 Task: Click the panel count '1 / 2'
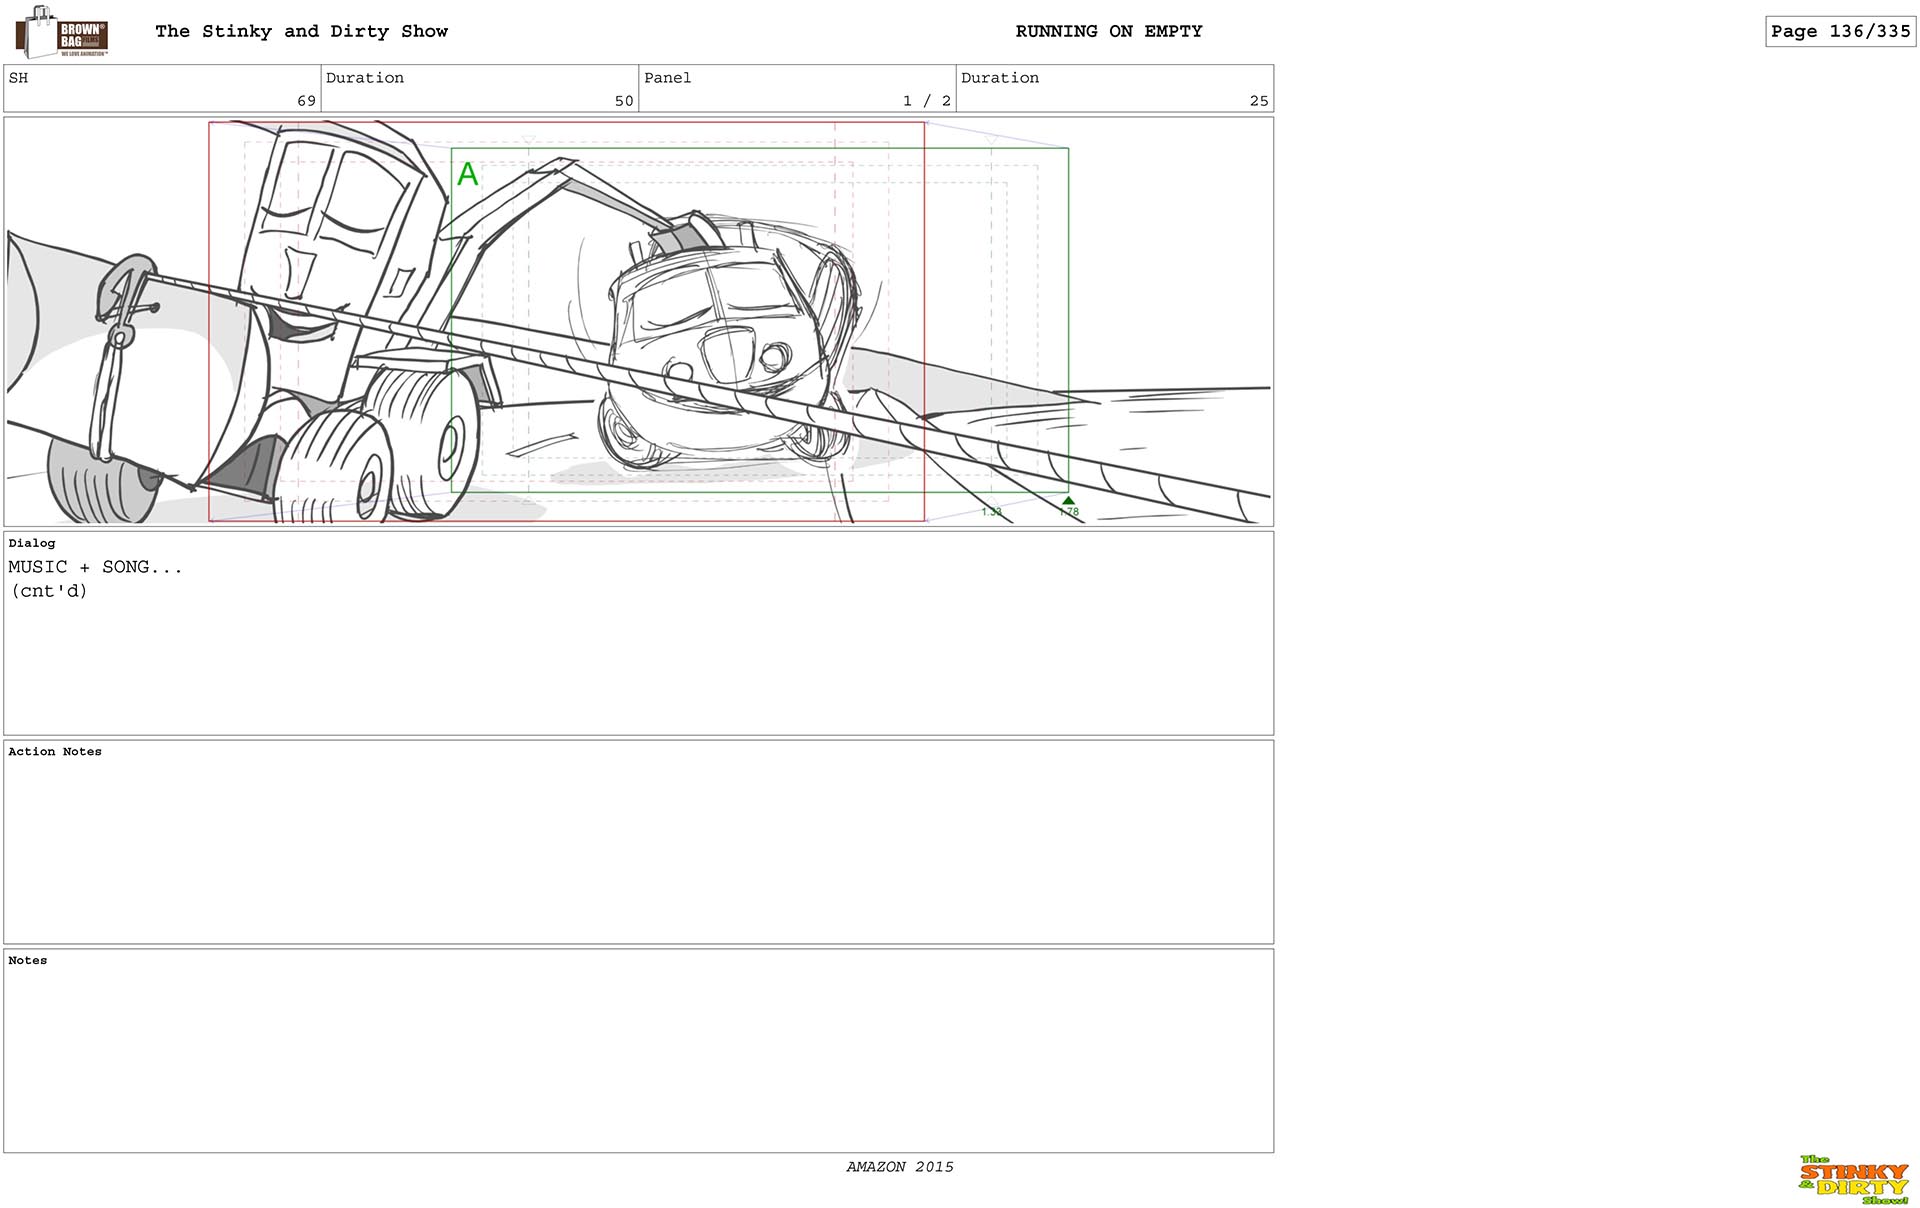(x=927, y=101)
